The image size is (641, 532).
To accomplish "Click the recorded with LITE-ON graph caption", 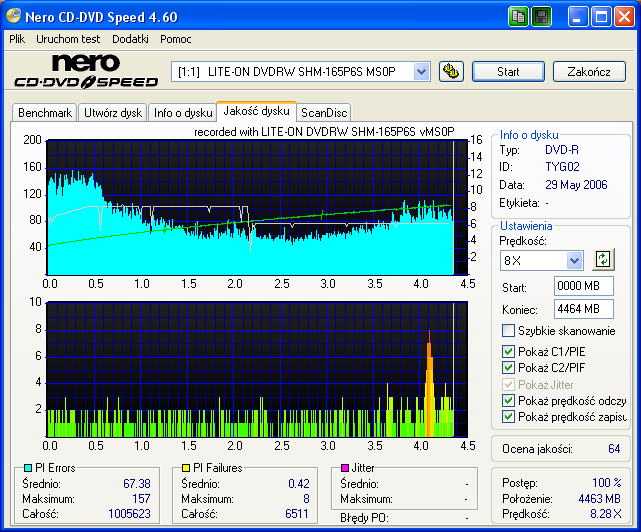I will coord(324,132).
